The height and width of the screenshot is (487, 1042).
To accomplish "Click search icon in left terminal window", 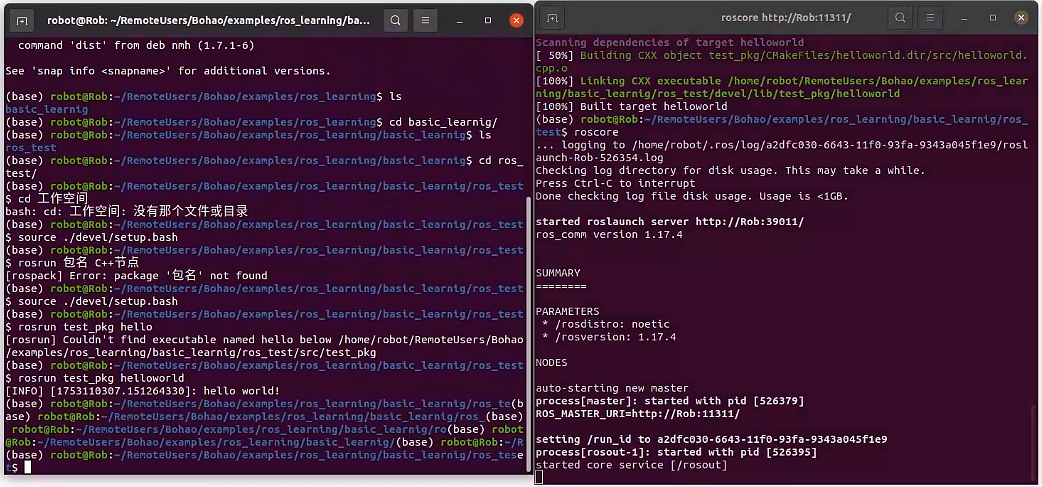I will (x=395, y=21).
